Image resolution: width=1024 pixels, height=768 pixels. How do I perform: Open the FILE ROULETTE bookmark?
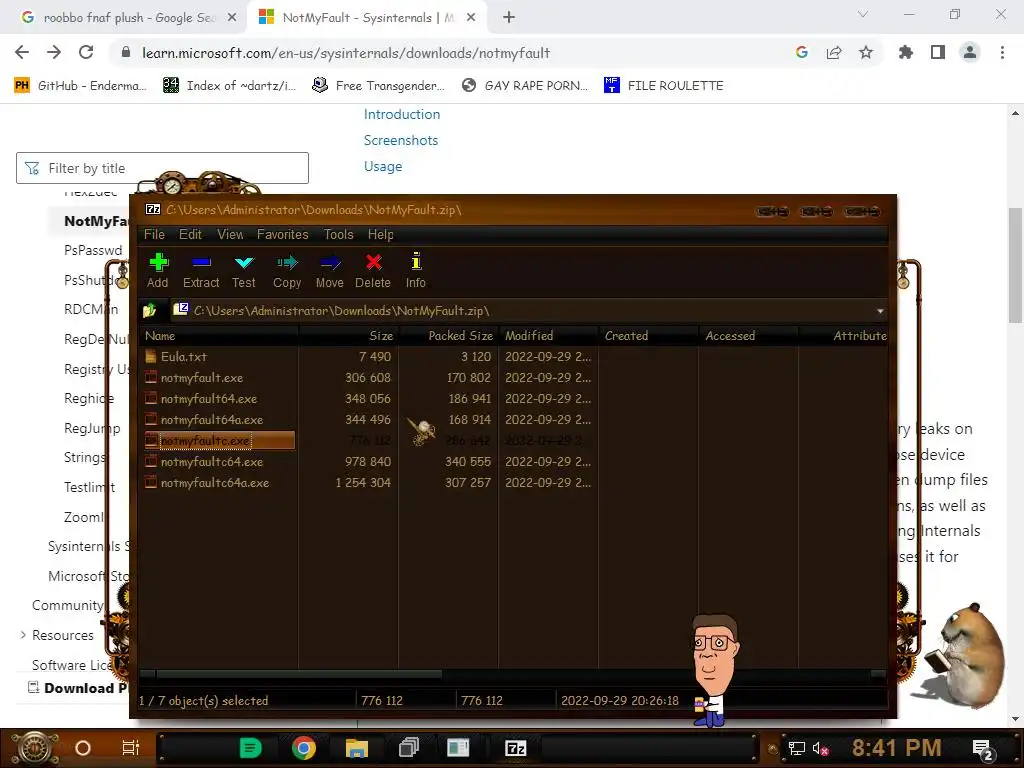point(664,86)
